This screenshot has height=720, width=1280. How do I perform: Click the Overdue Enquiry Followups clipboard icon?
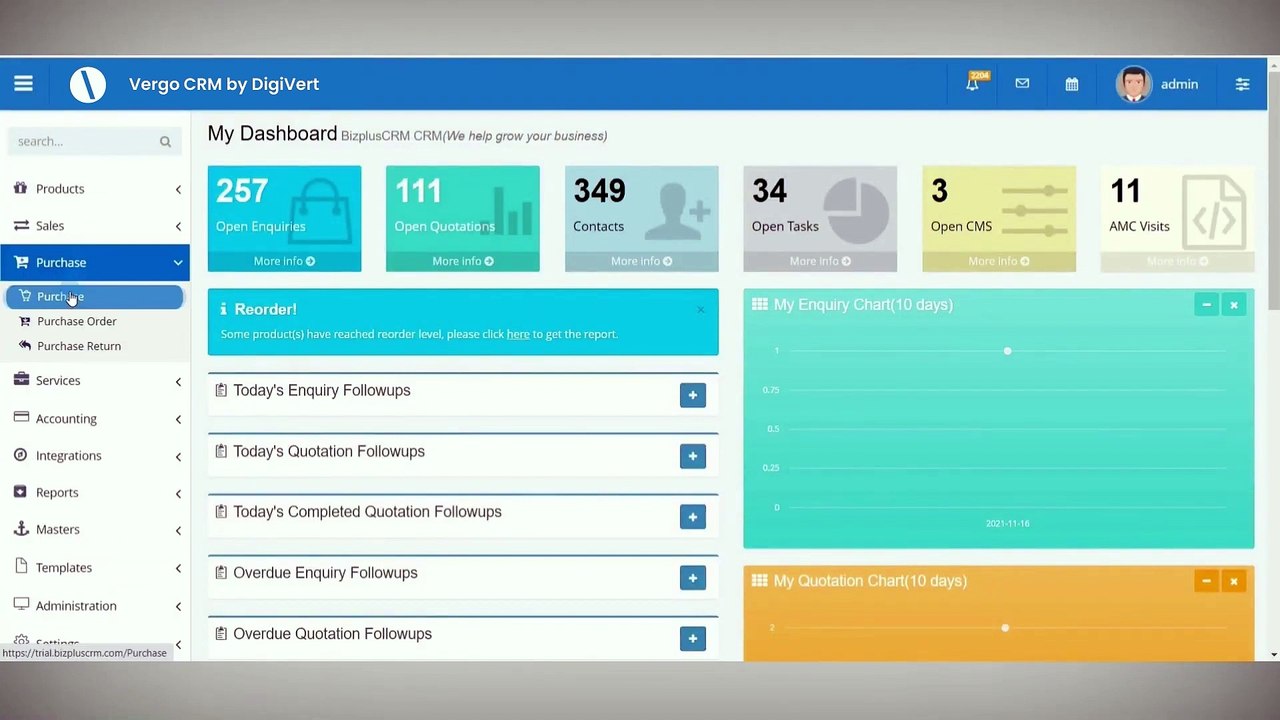(221, 573)
